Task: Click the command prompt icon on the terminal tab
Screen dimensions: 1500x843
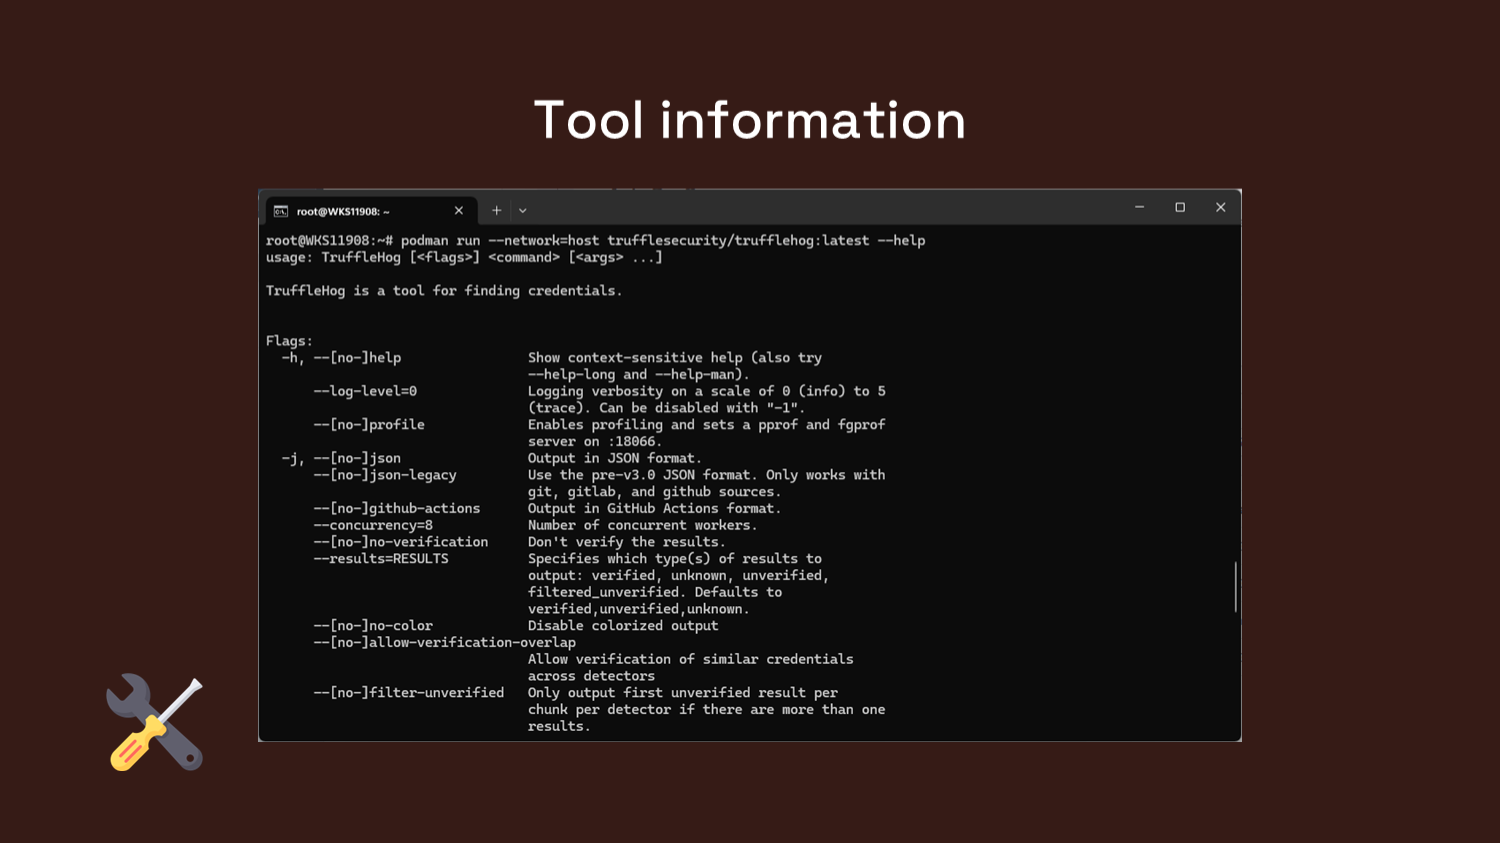Action: (x=280, y=211)
